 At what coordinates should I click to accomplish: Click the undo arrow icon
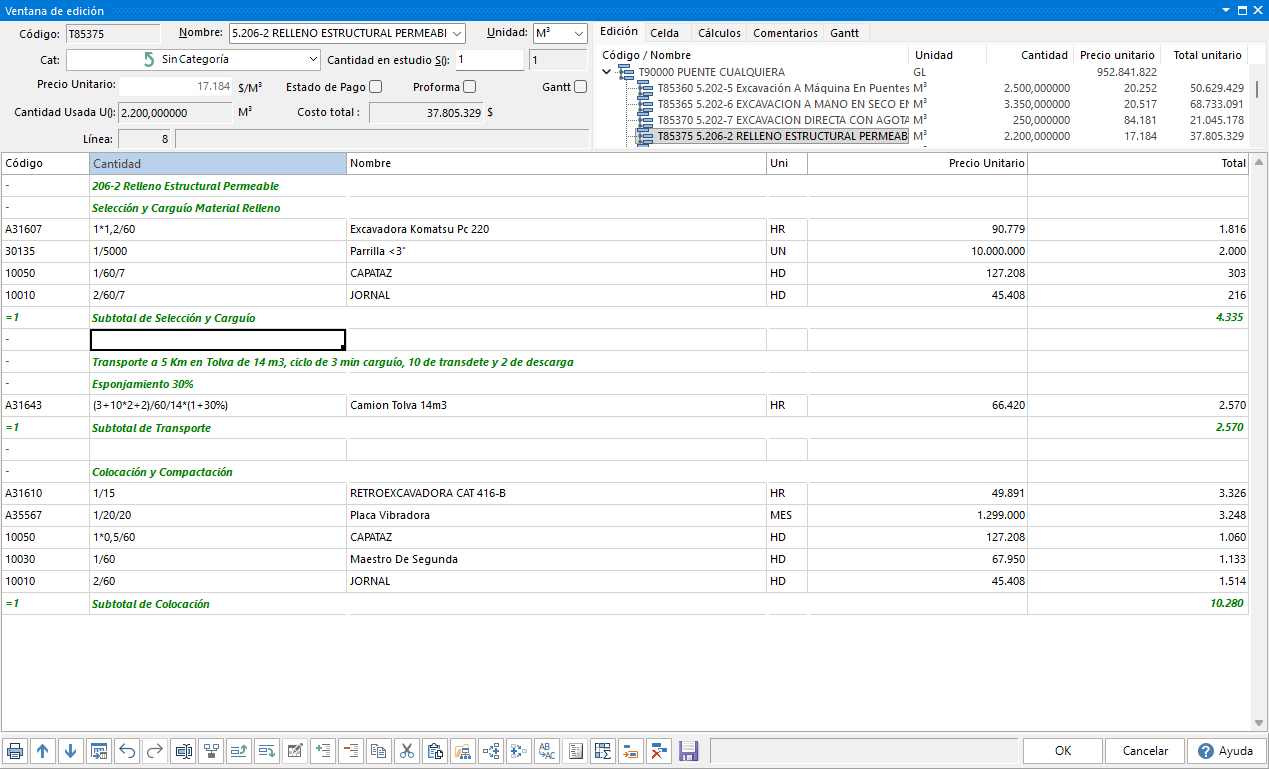click(x=127, y=751)
